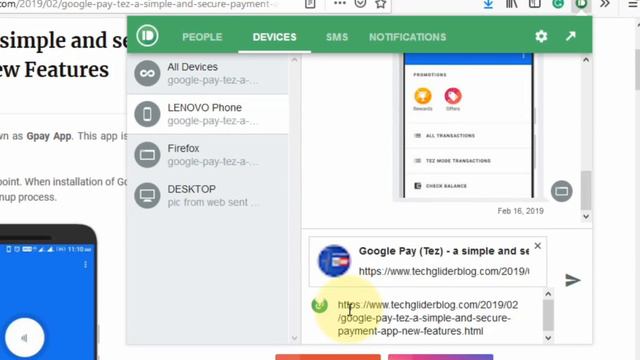Click the Feb 16, 2019 timestamp
640x360 pixels.
coord(520,211)
